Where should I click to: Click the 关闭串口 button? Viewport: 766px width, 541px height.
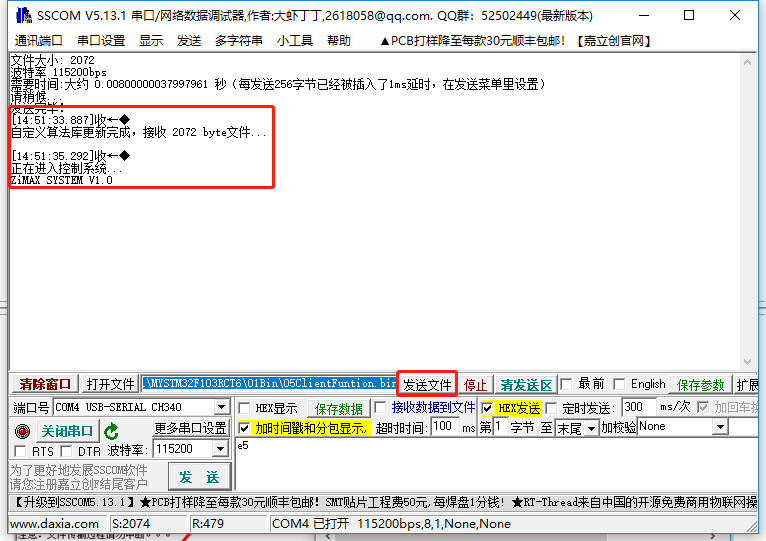67,431
